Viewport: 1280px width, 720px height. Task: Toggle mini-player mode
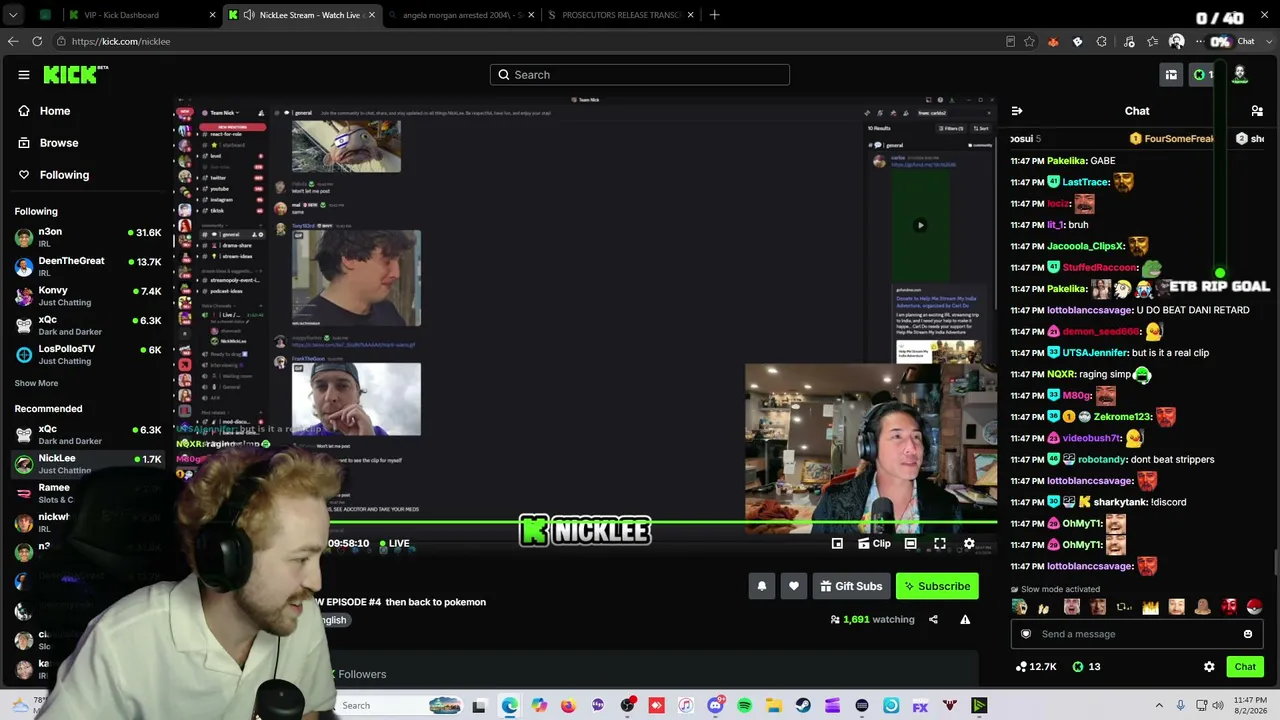click(837, 544)
